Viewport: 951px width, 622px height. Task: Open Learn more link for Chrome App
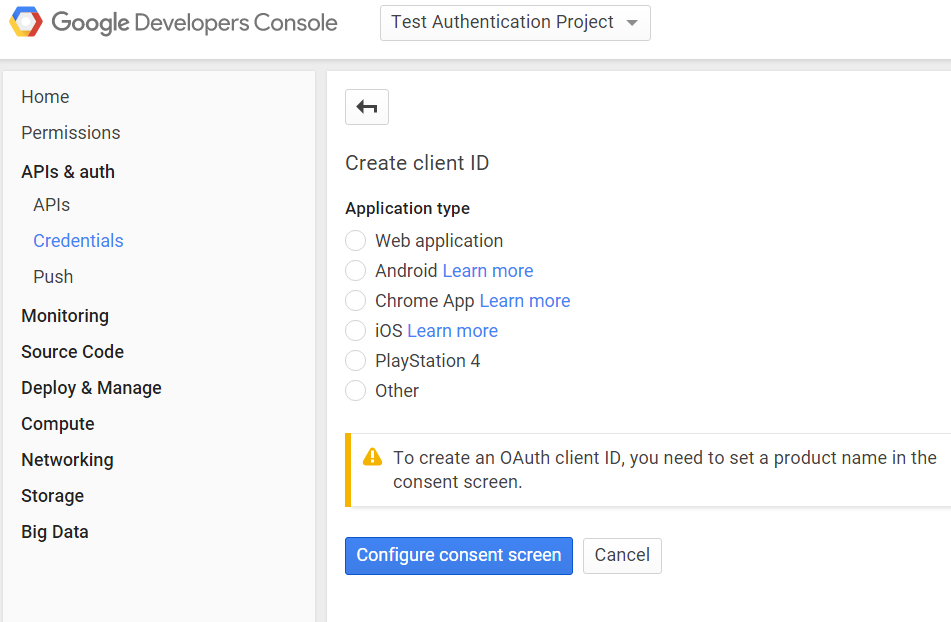[524, 301]
